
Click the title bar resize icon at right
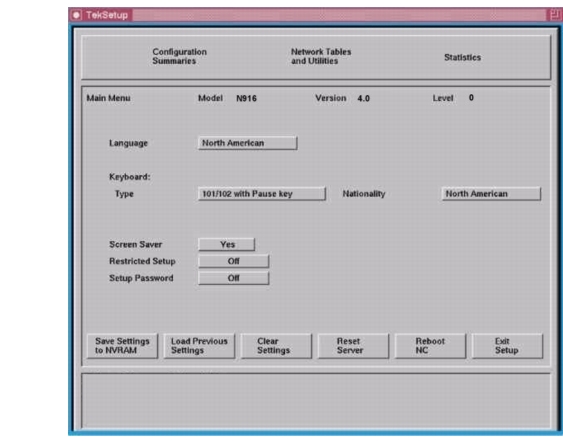pyautogui.click(x=554, y=15)
